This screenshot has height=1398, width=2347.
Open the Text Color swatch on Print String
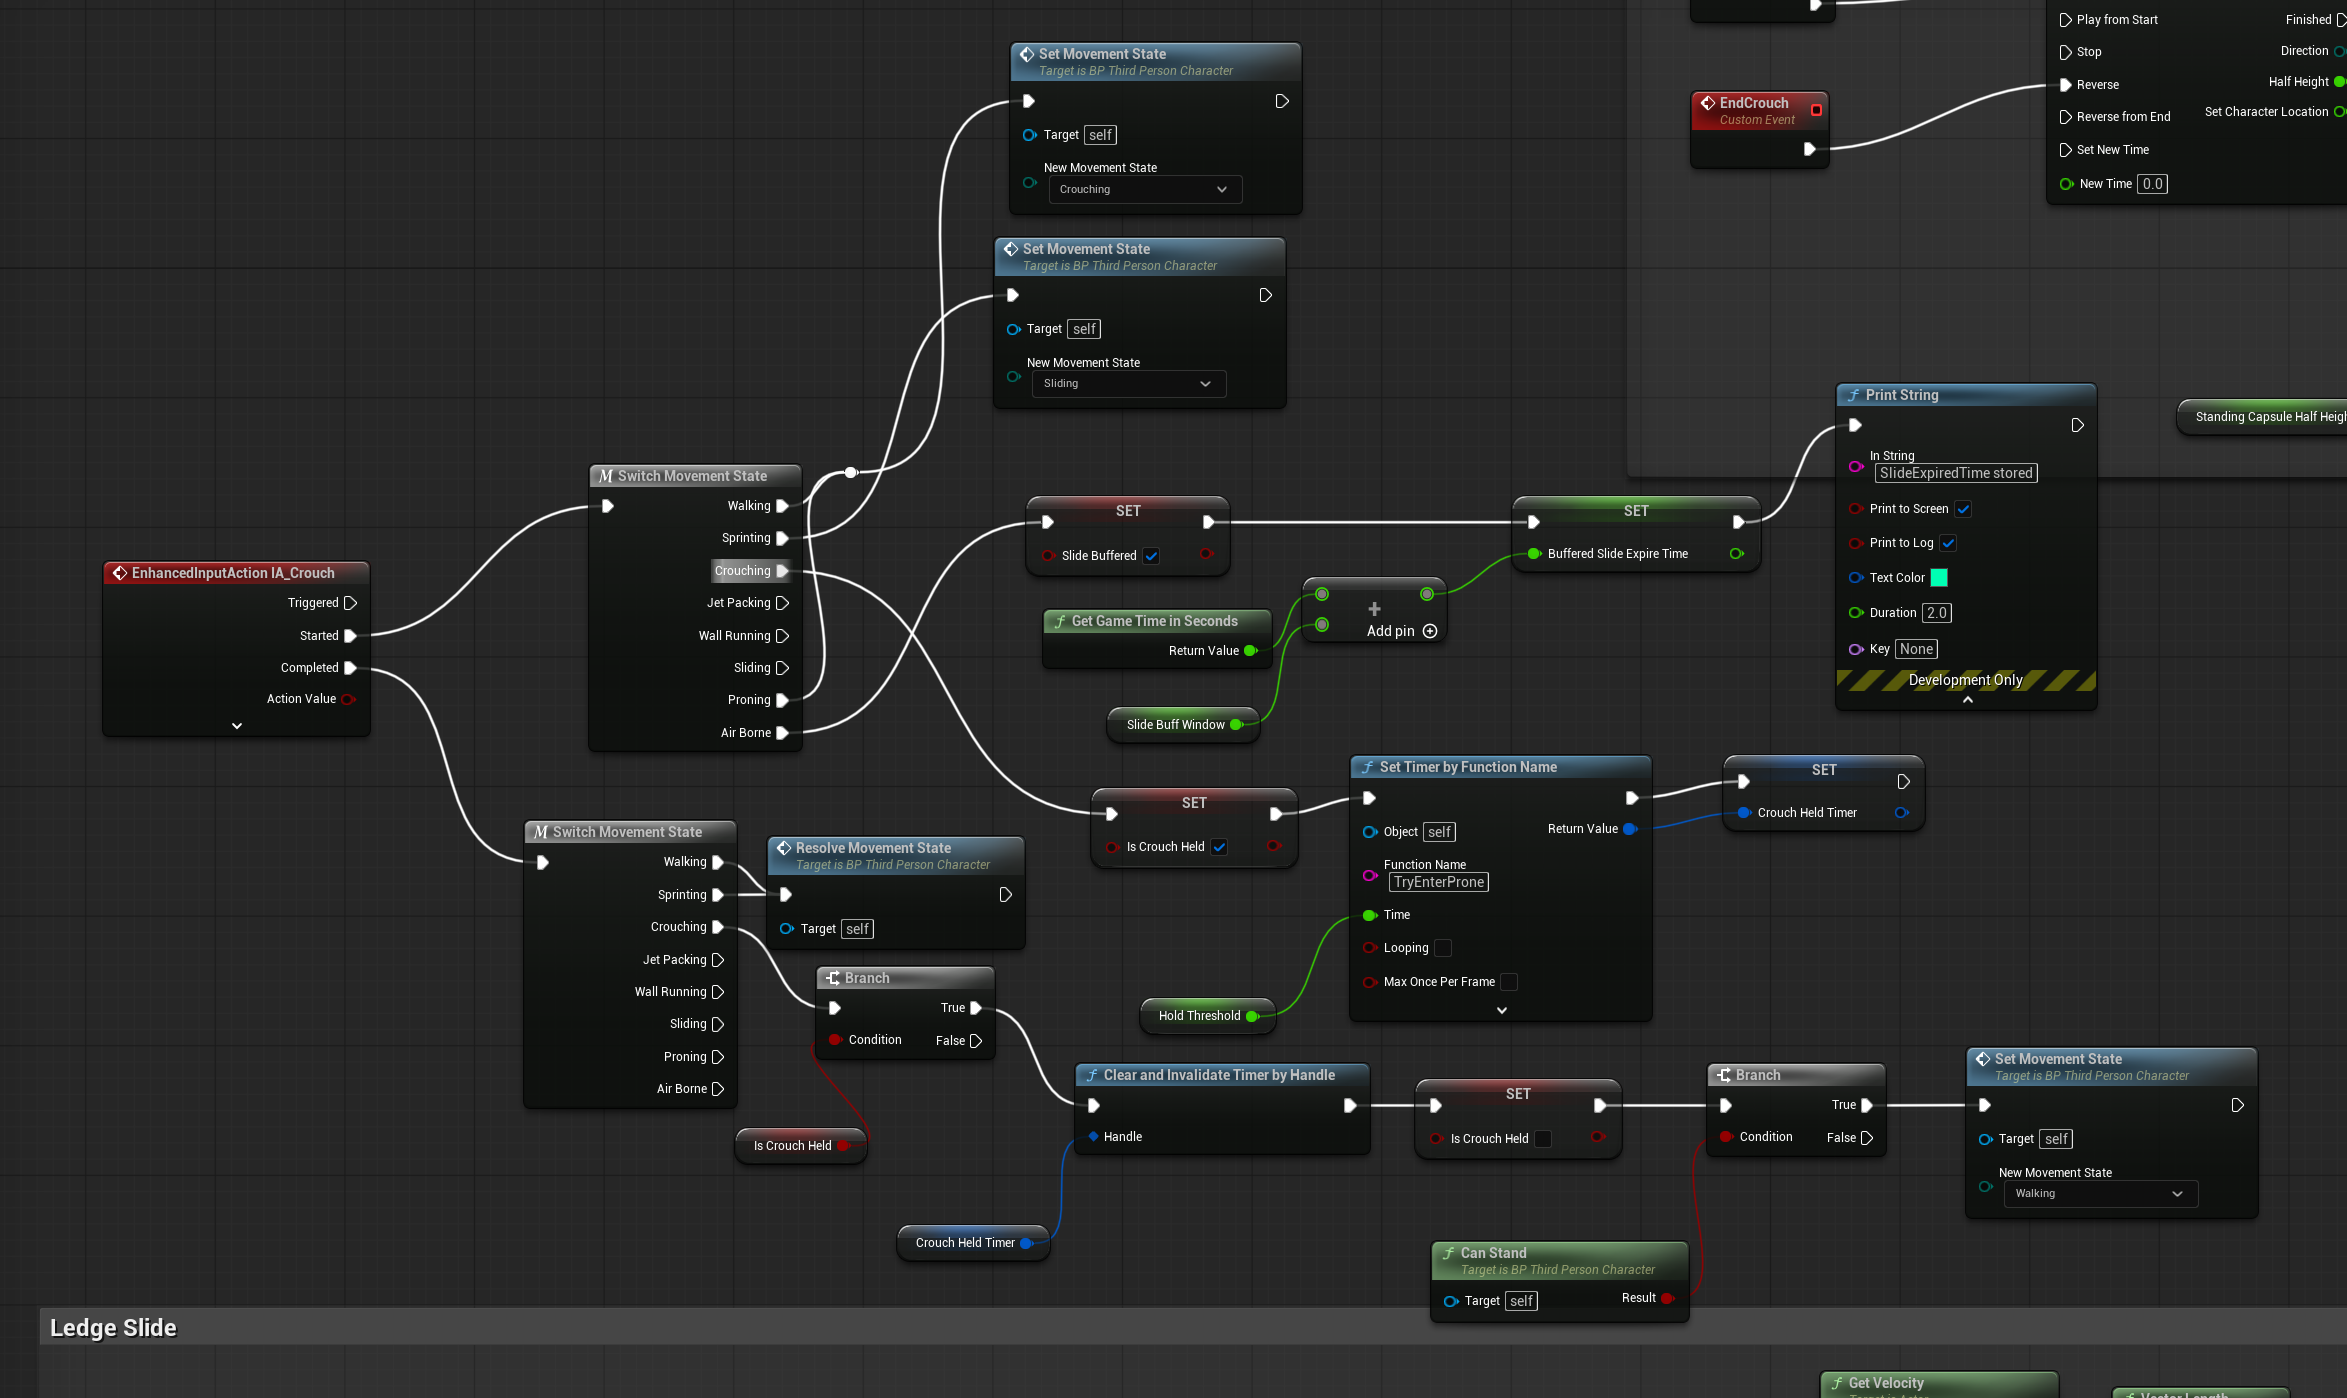1938,578
